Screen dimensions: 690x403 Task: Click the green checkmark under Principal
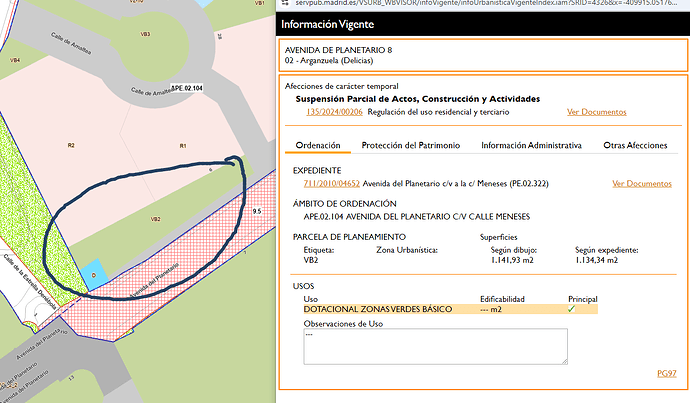coord(571,309)
